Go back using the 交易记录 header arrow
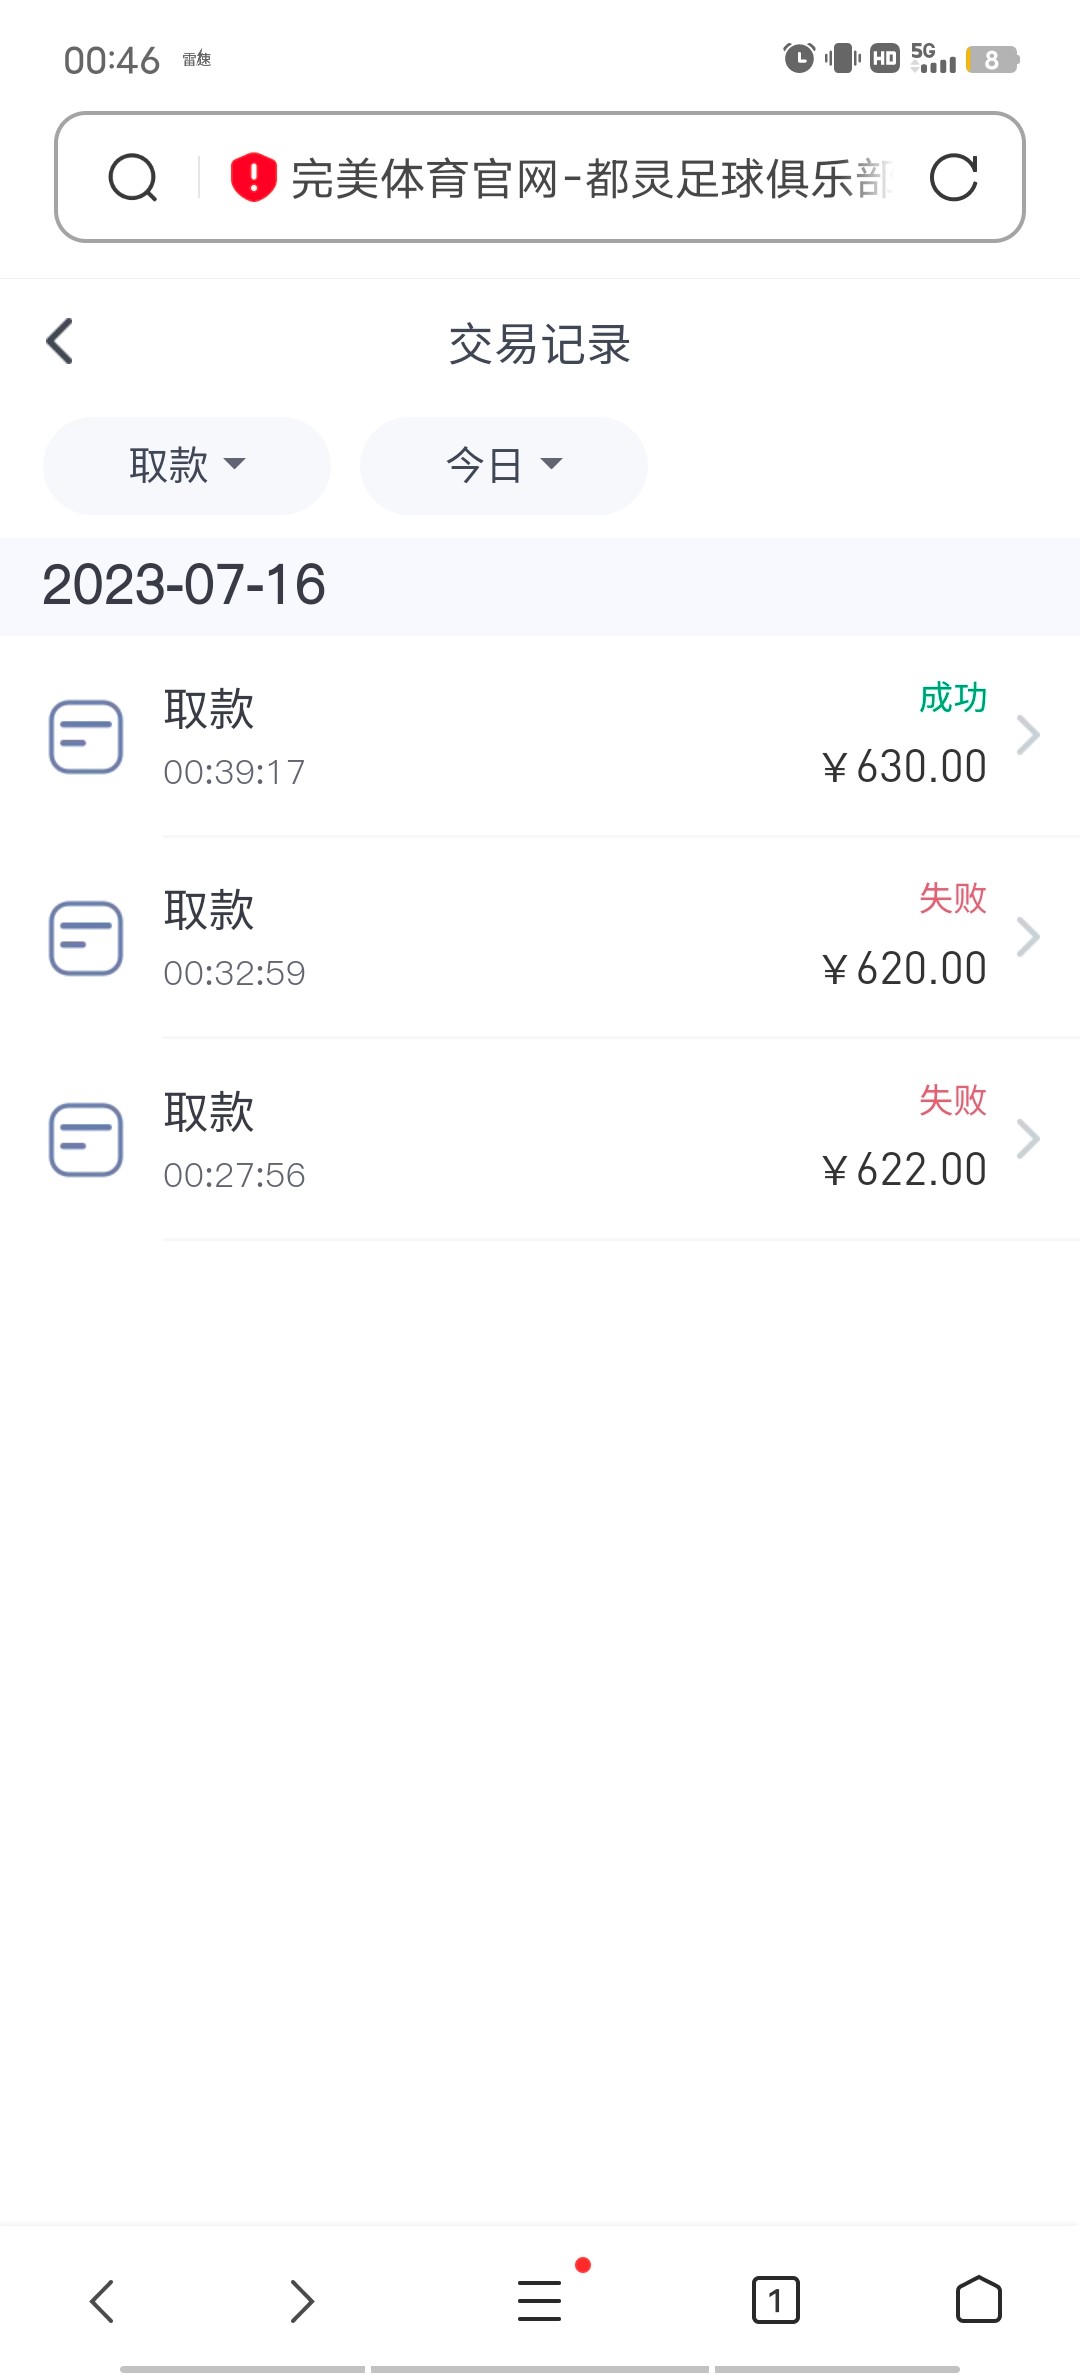The width and height of the screenshot is (1080, 2376). (x=60, y=342)
